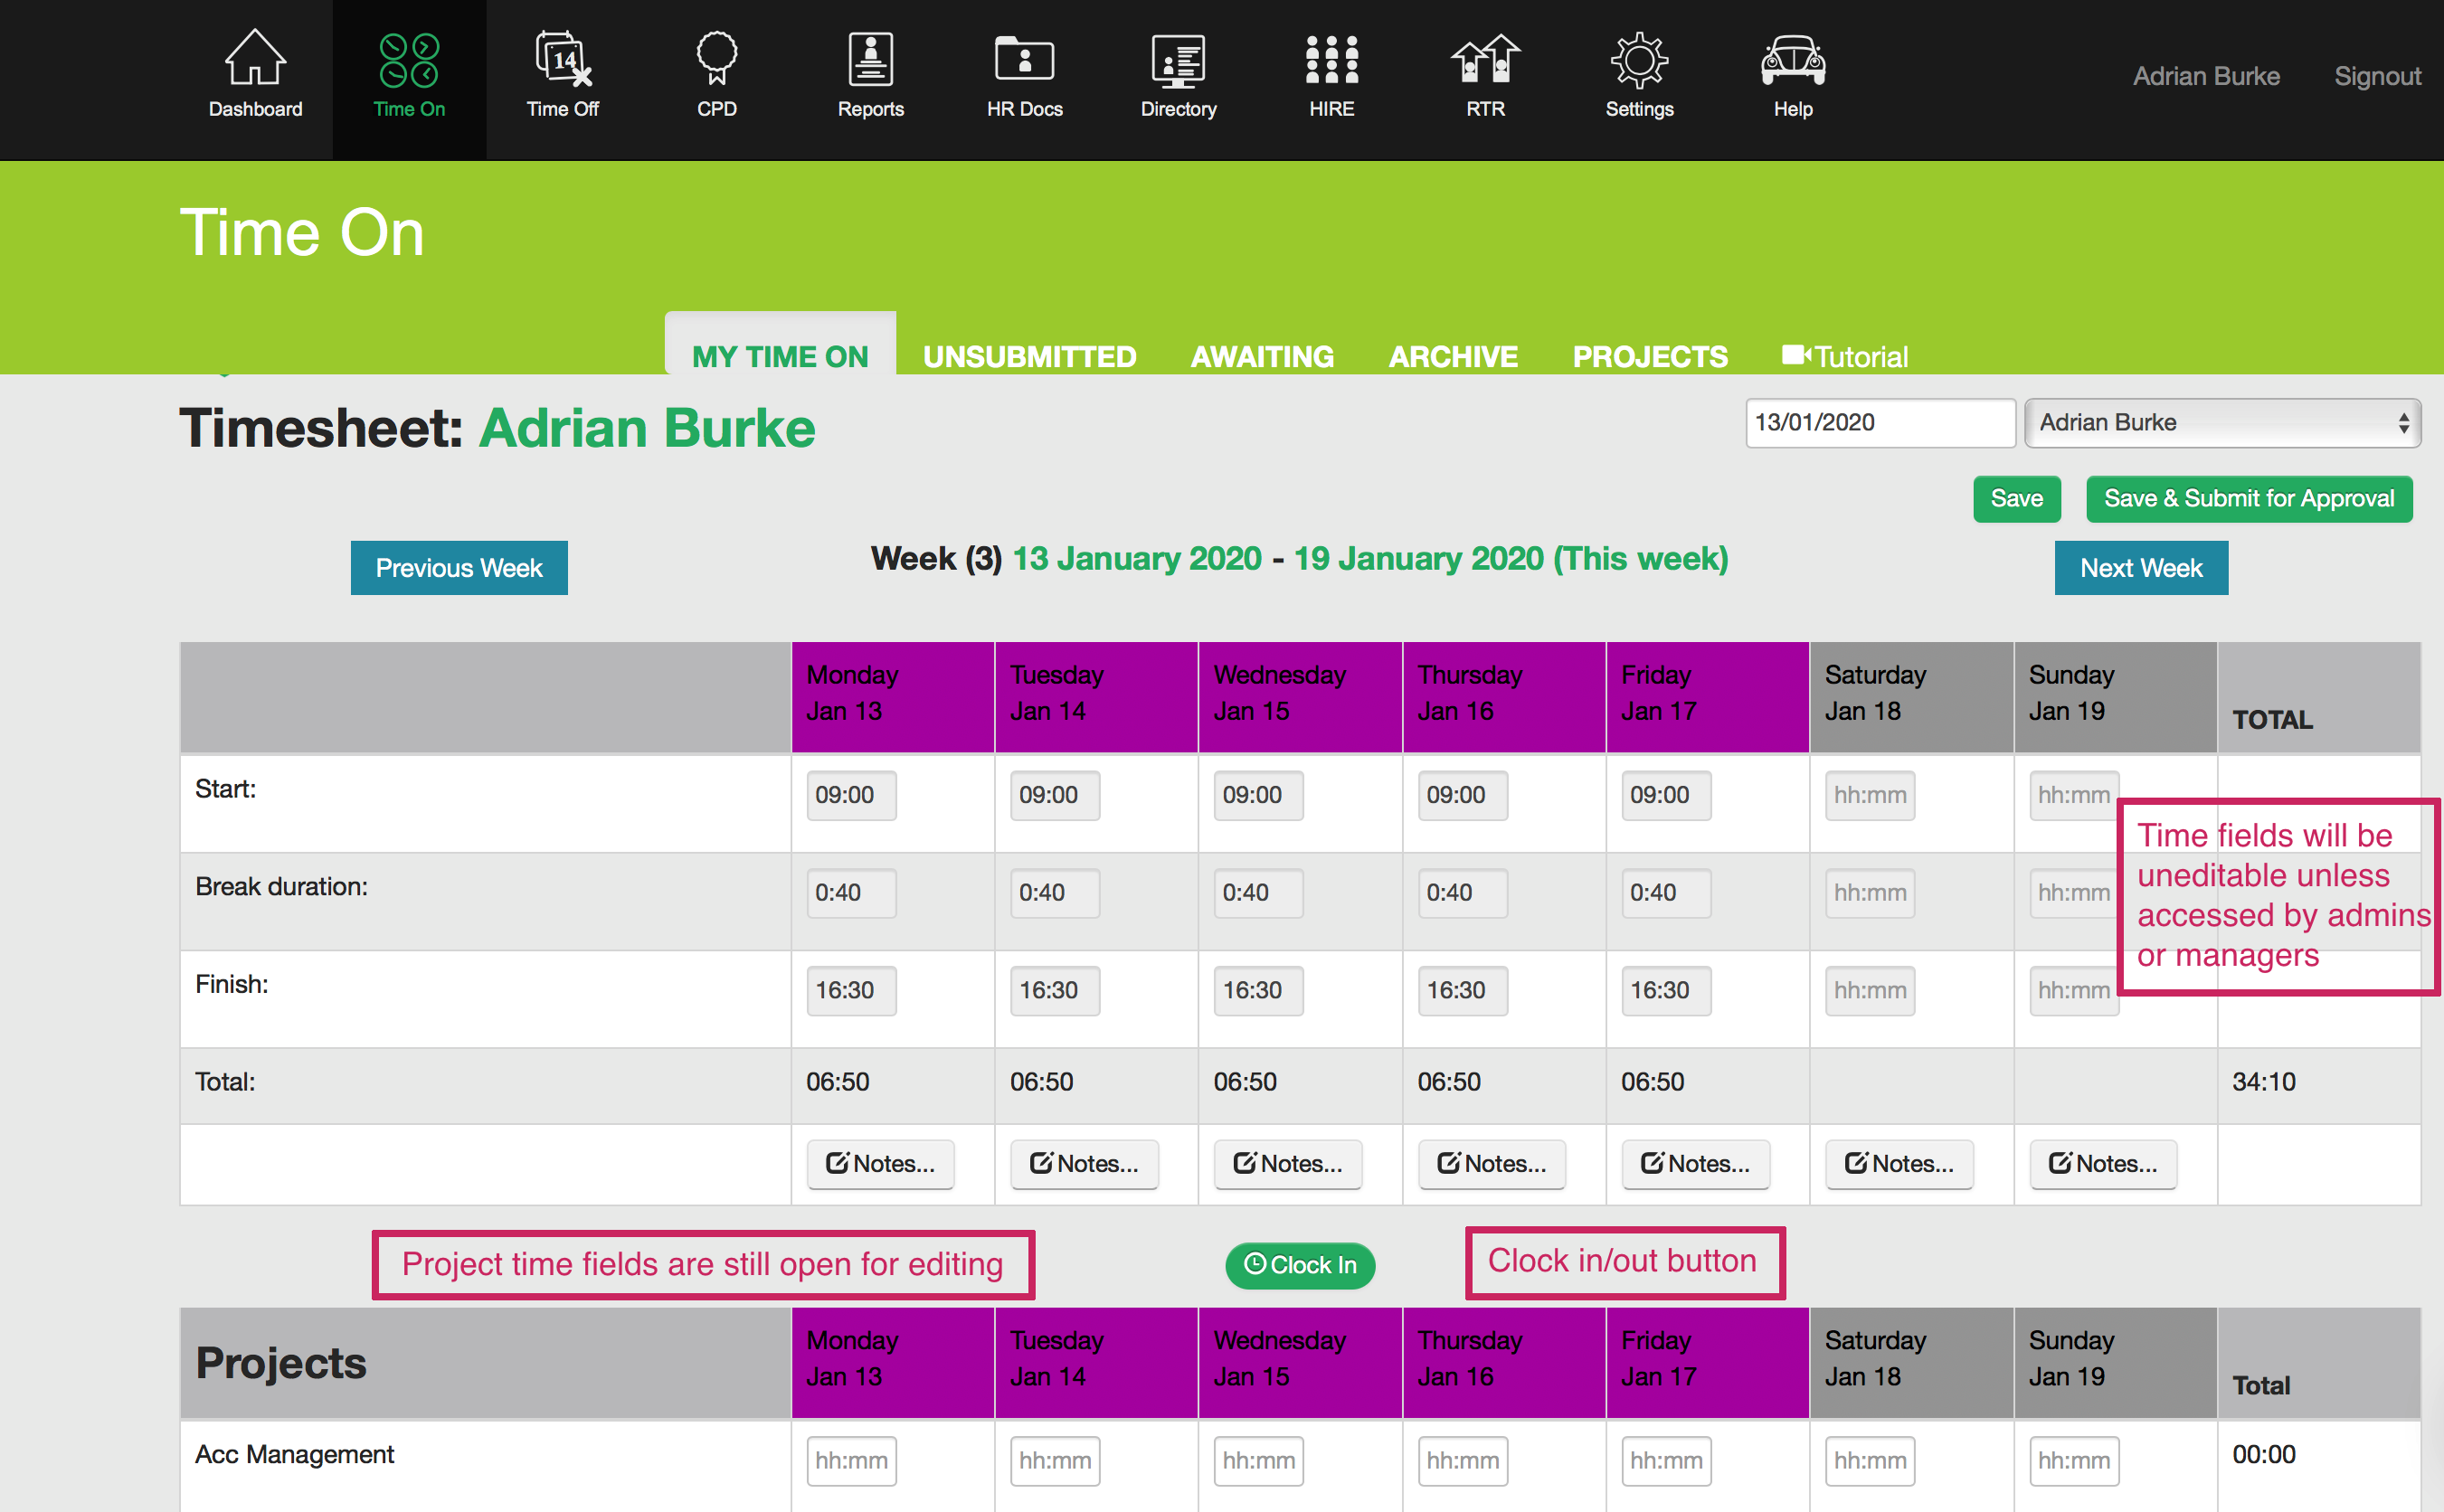Click the 13/01/2020 date field
2444x1512 pixels.
point(1879,423)
